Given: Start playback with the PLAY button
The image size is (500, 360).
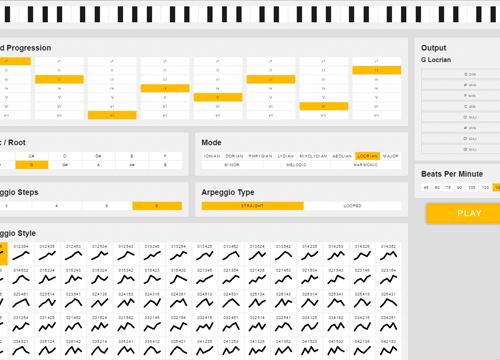Looking at the screenshot, I should [469, 213].
